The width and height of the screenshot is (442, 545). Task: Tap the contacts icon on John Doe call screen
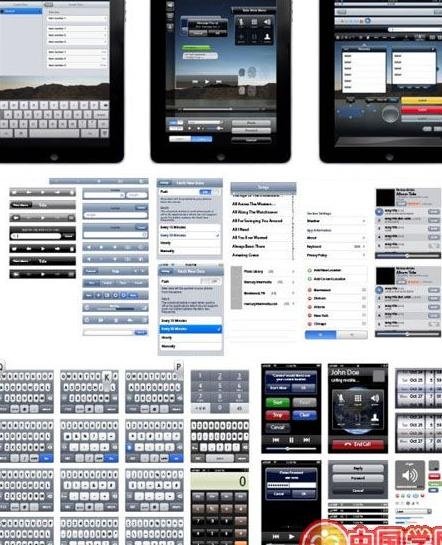coord(375,418)
